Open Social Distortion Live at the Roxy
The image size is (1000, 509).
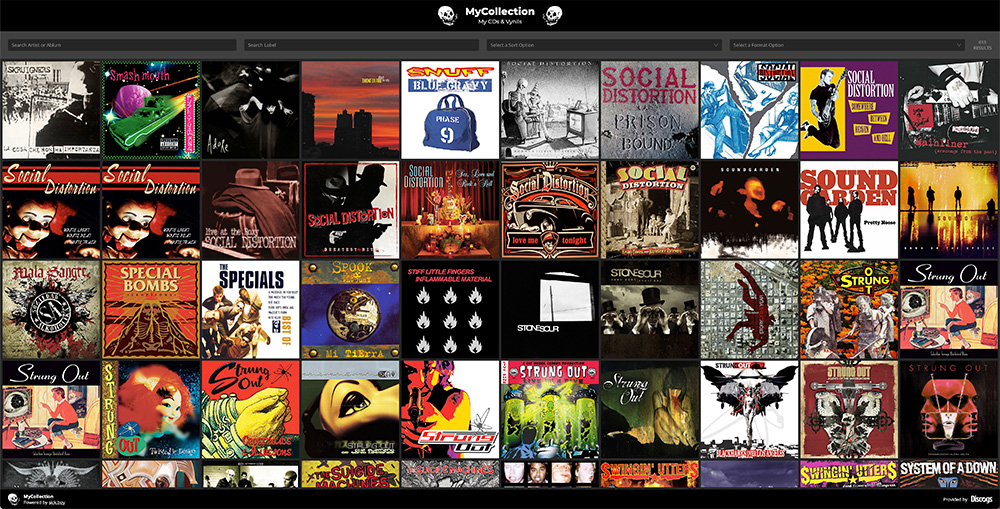pos(251,210)
